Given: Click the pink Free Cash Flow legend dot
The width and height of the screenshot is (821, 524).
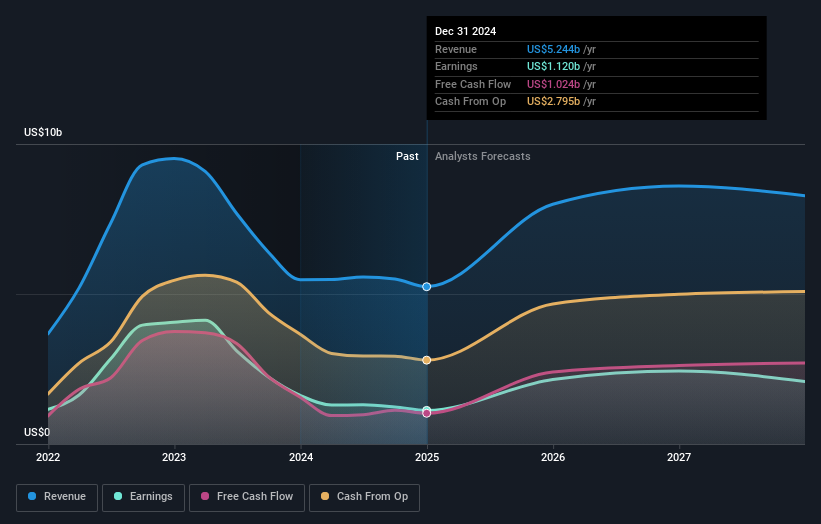Looking at the screenshot, I should tap(205, 496).
